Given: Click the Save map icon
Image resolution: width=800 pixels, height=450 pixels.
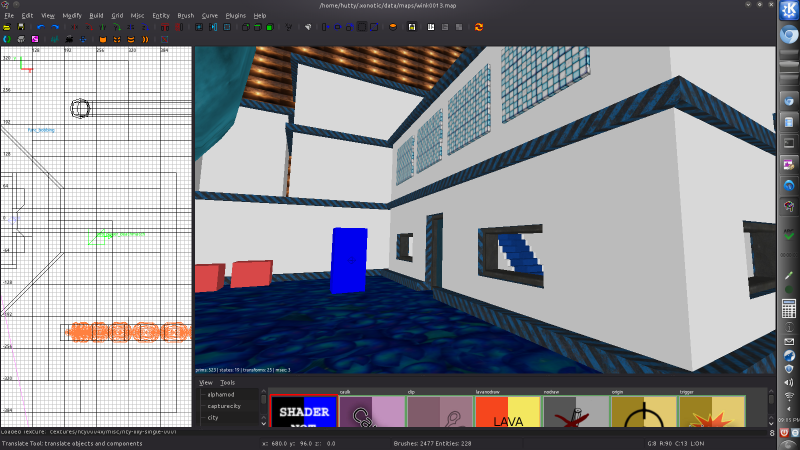Looking at the screenshot, I should (x=21, y=27).
